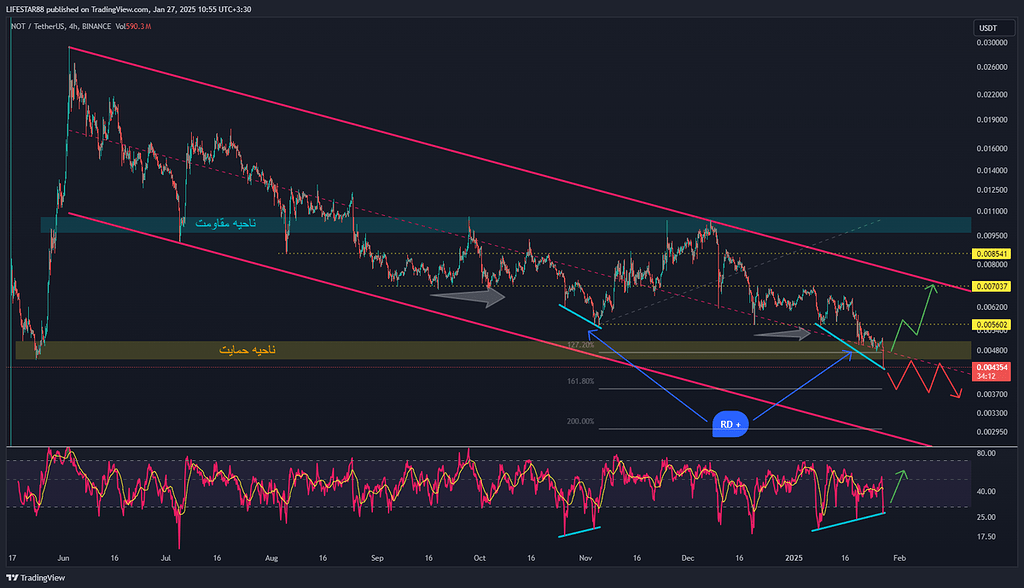Screen dimensions: 1024x588
Task: Click the 200.00% Fibonacci level label
Action: point(580,421)
